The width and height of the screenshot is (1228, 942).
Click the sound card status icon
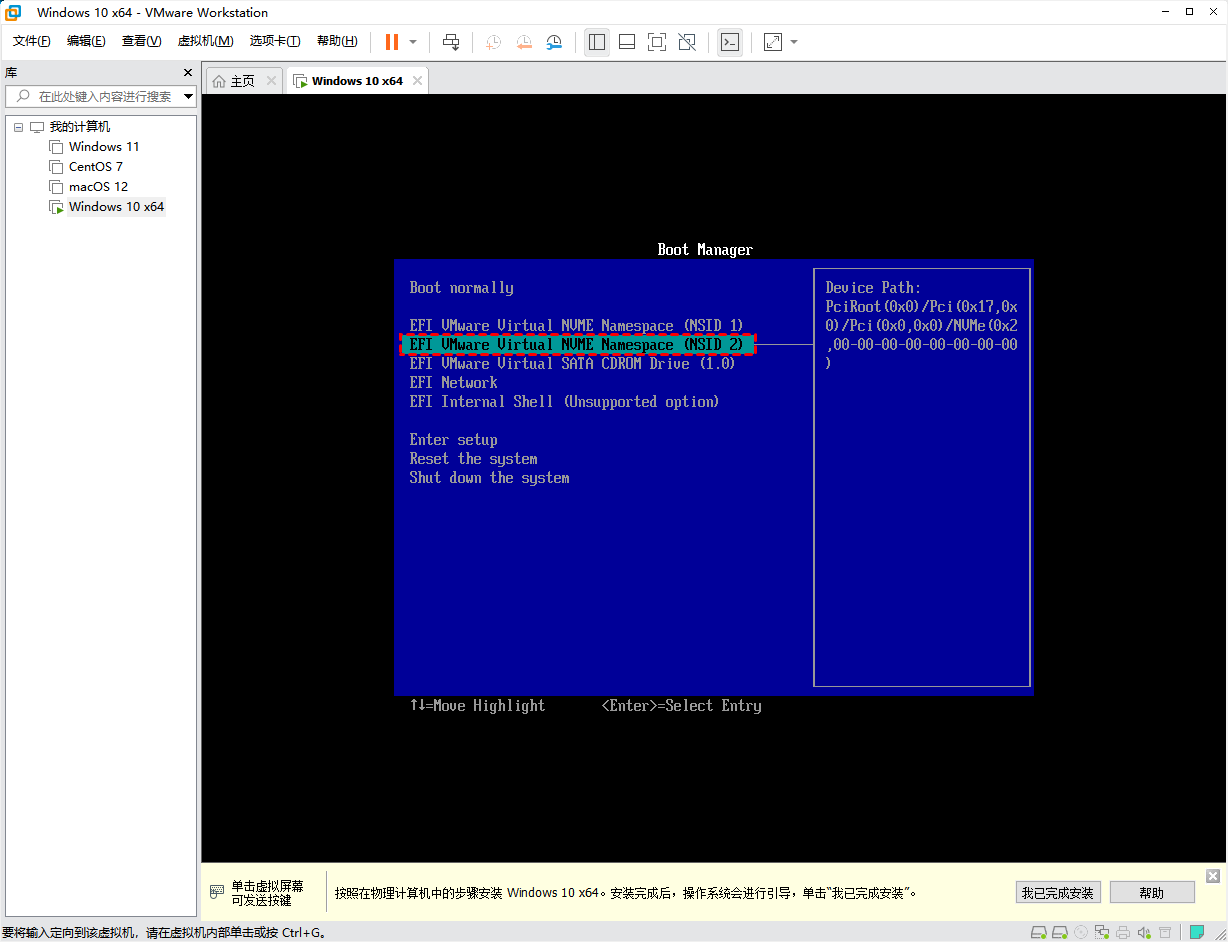click(x=1144, y=932)
